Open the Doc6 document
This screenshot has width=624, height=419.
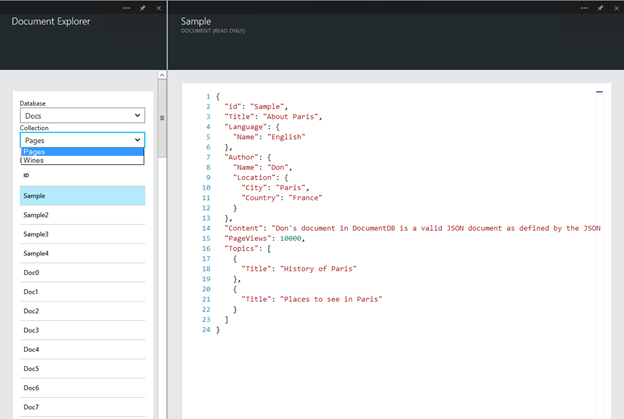pos(82,388)
